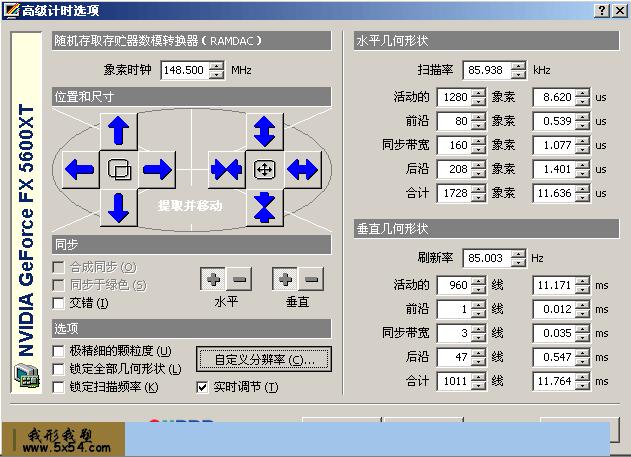Click the 1.401 us back porch field
Screen dimensions: 631x457
[x=555, y=169]
